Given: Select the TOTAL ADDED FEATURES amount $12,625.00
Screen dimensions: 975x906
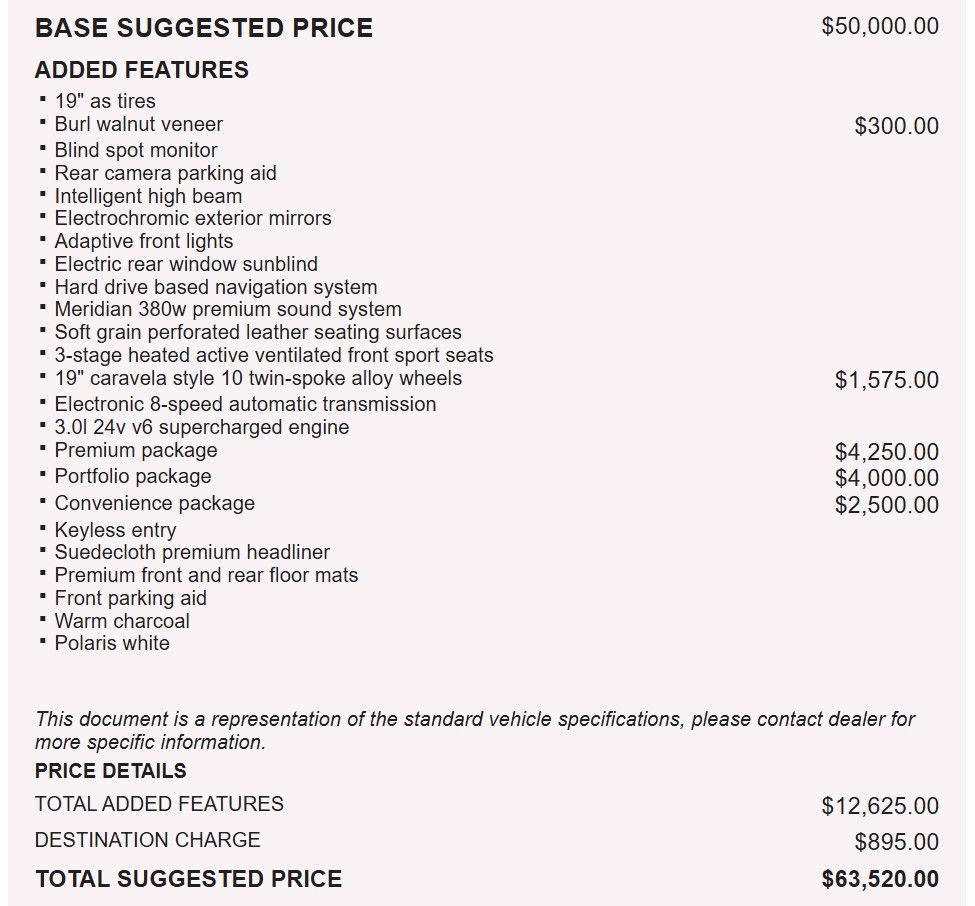Looking at the screenshot, I should (880, 806).
